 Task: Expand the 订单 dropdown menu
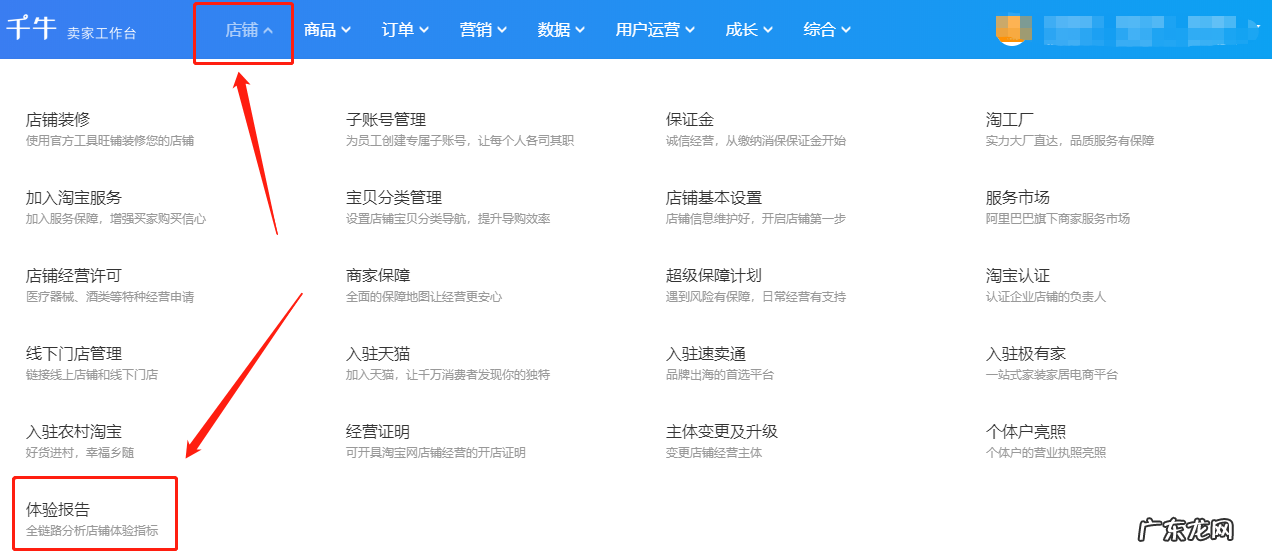pos(405,30)
